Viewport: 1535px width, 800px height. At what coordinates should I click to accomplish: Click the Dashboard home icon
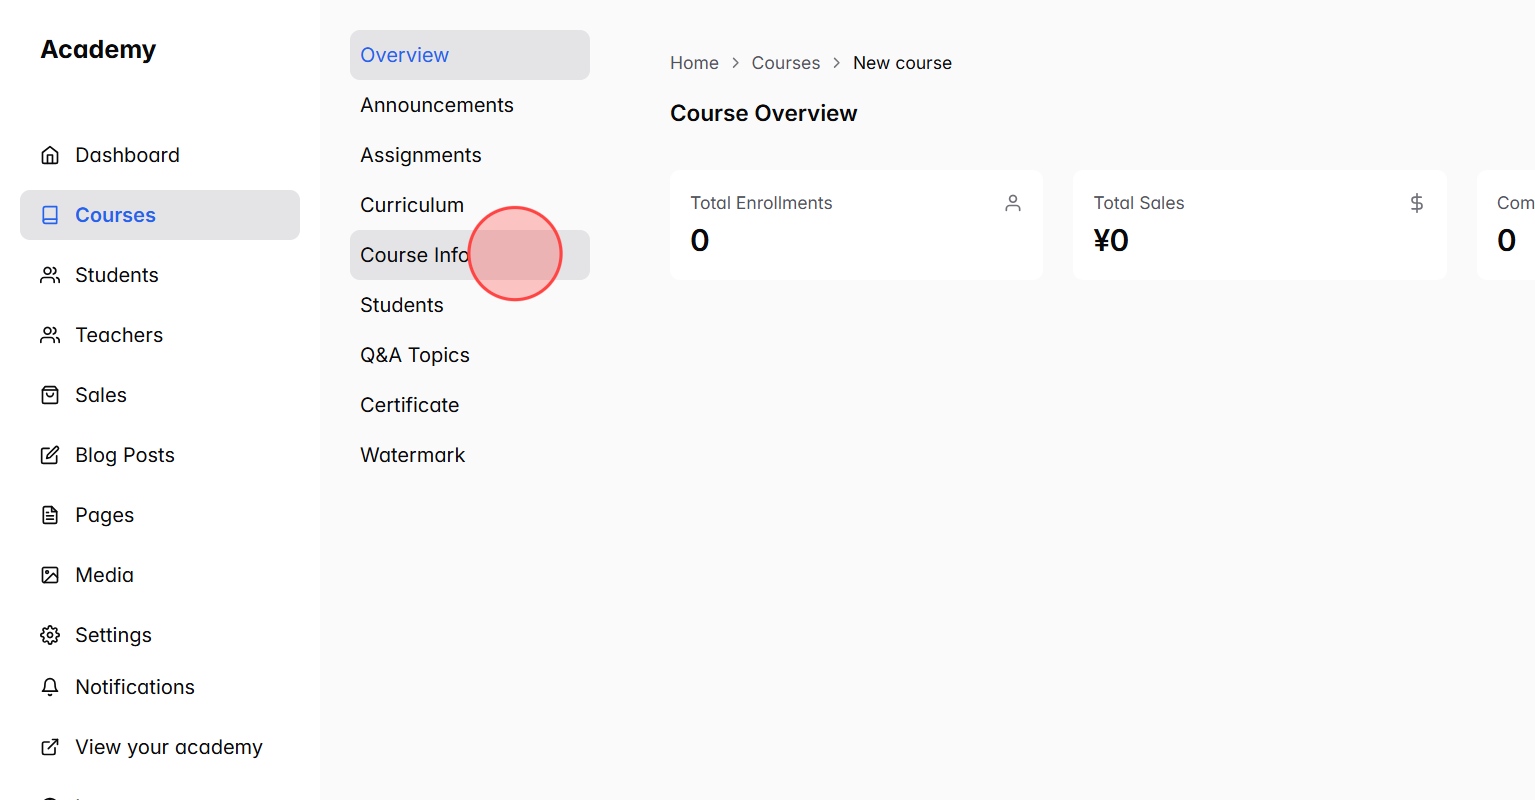[x=50, y=154]
